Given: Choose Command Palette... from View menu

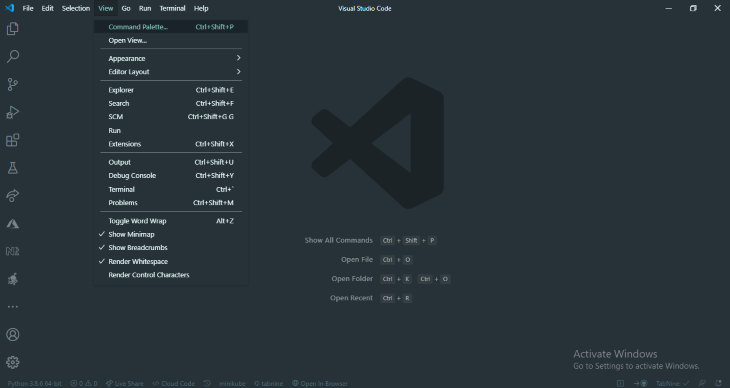Looking at the screenshot, I should coord(171,27).
